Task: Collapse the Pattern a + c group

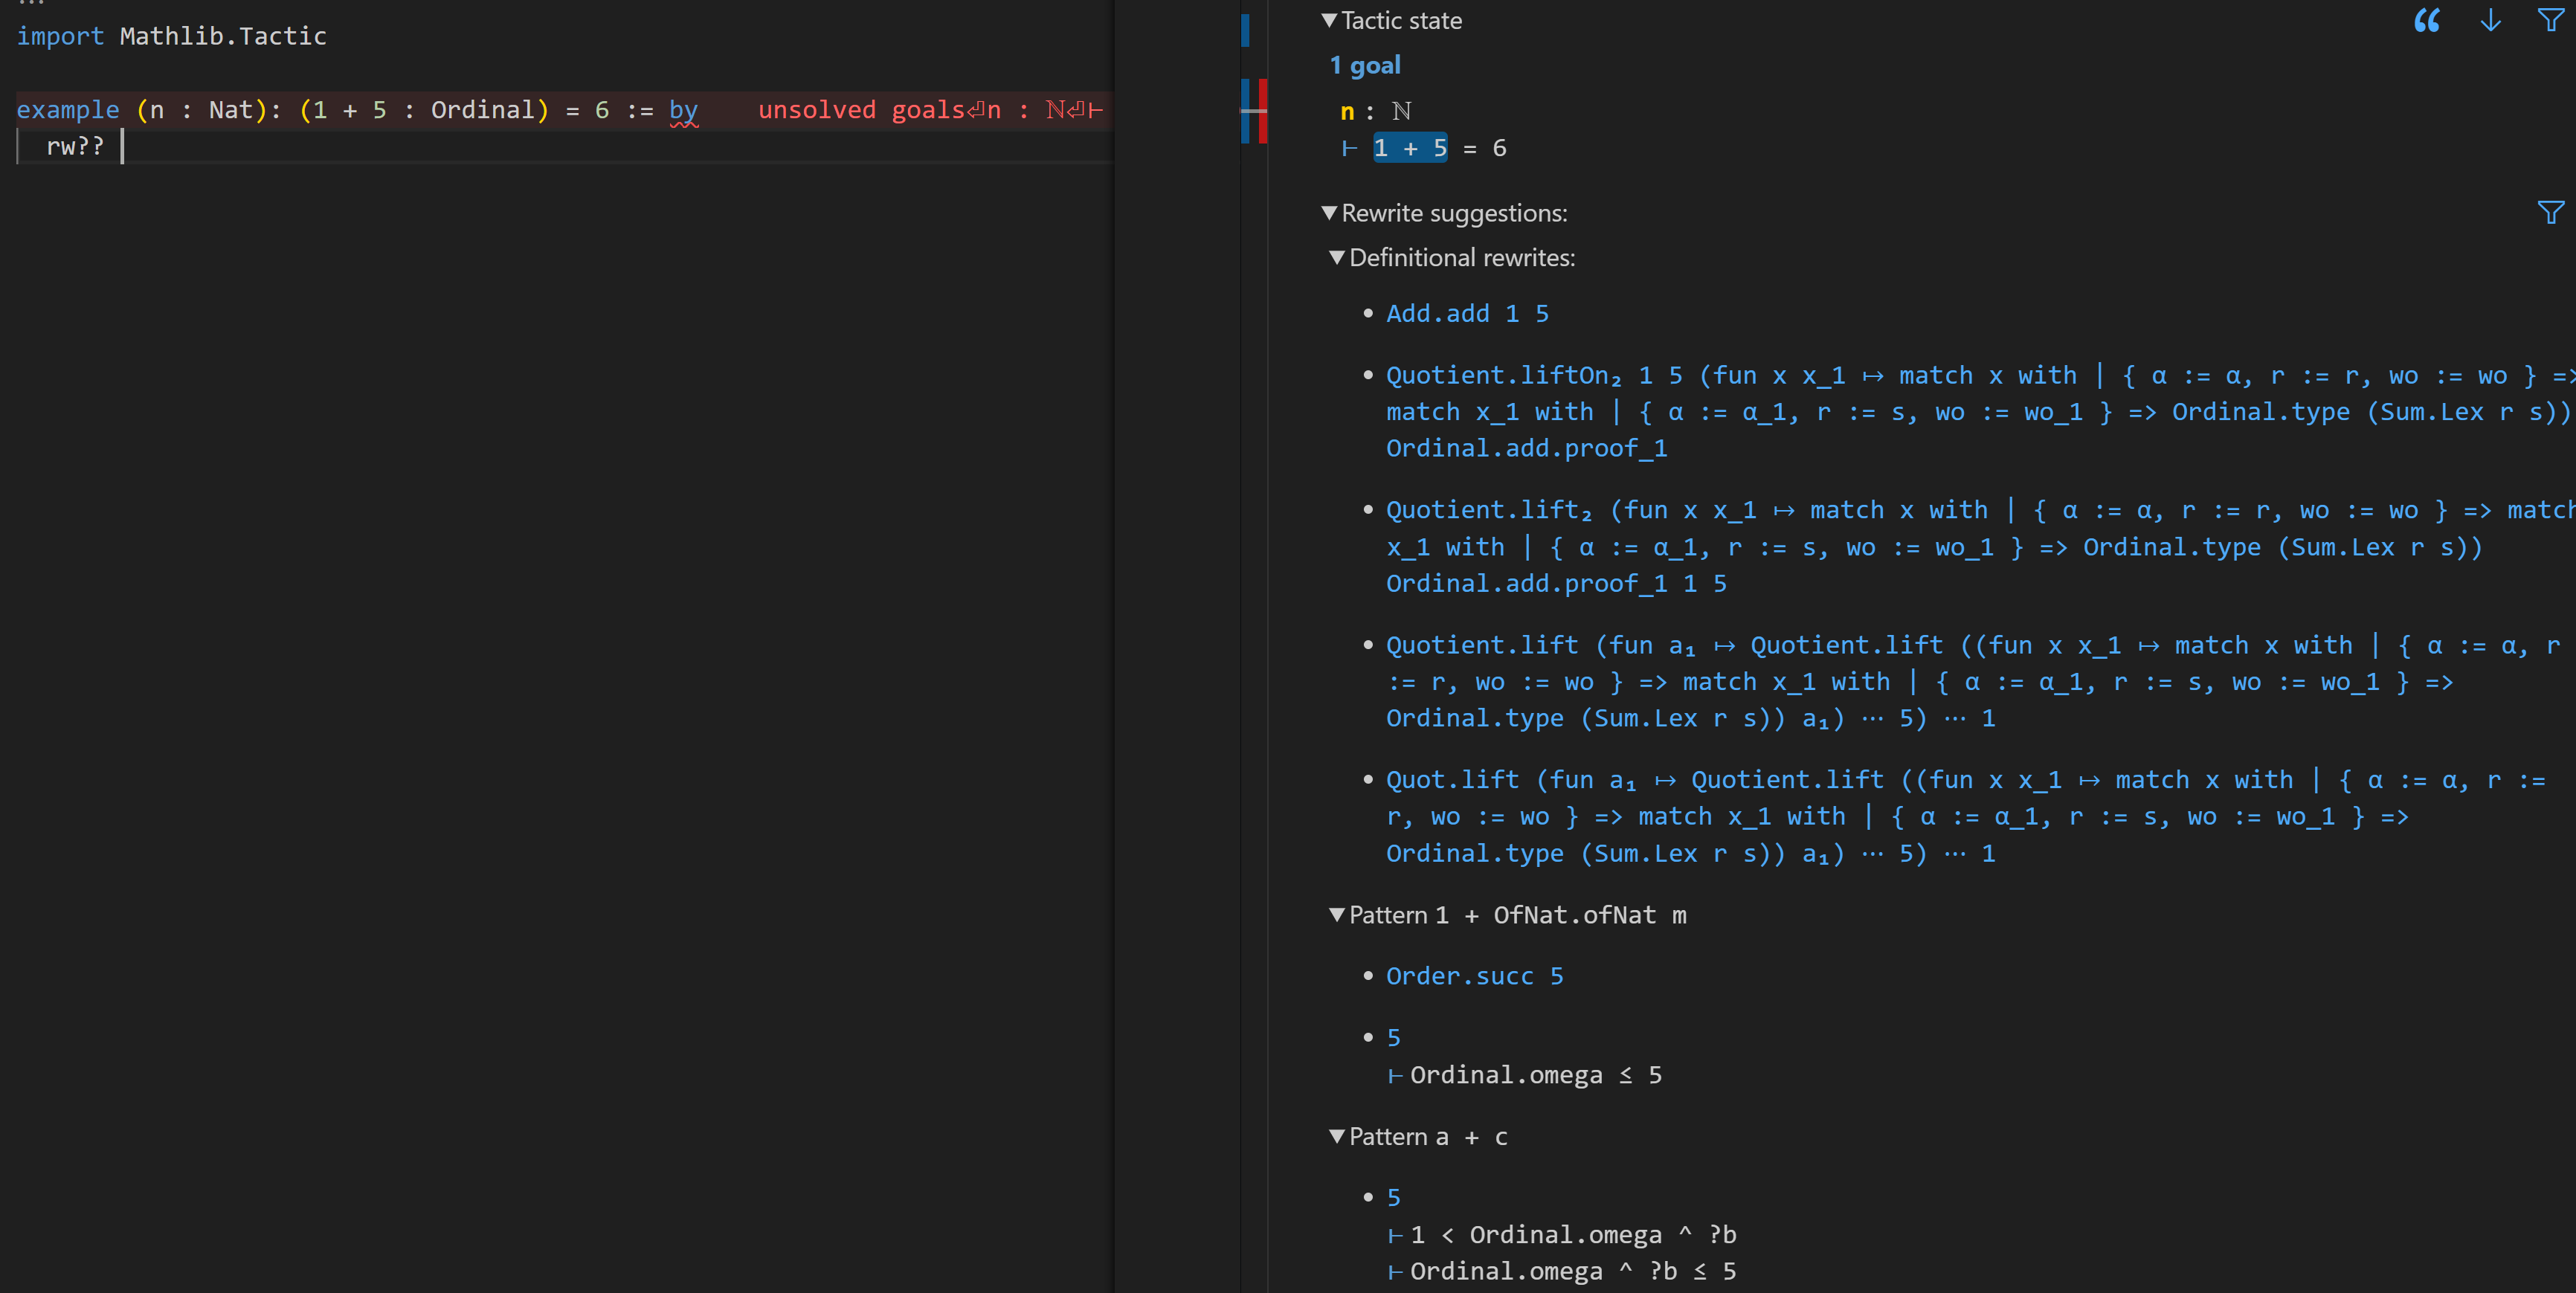Action: tap(1337, 1137)
